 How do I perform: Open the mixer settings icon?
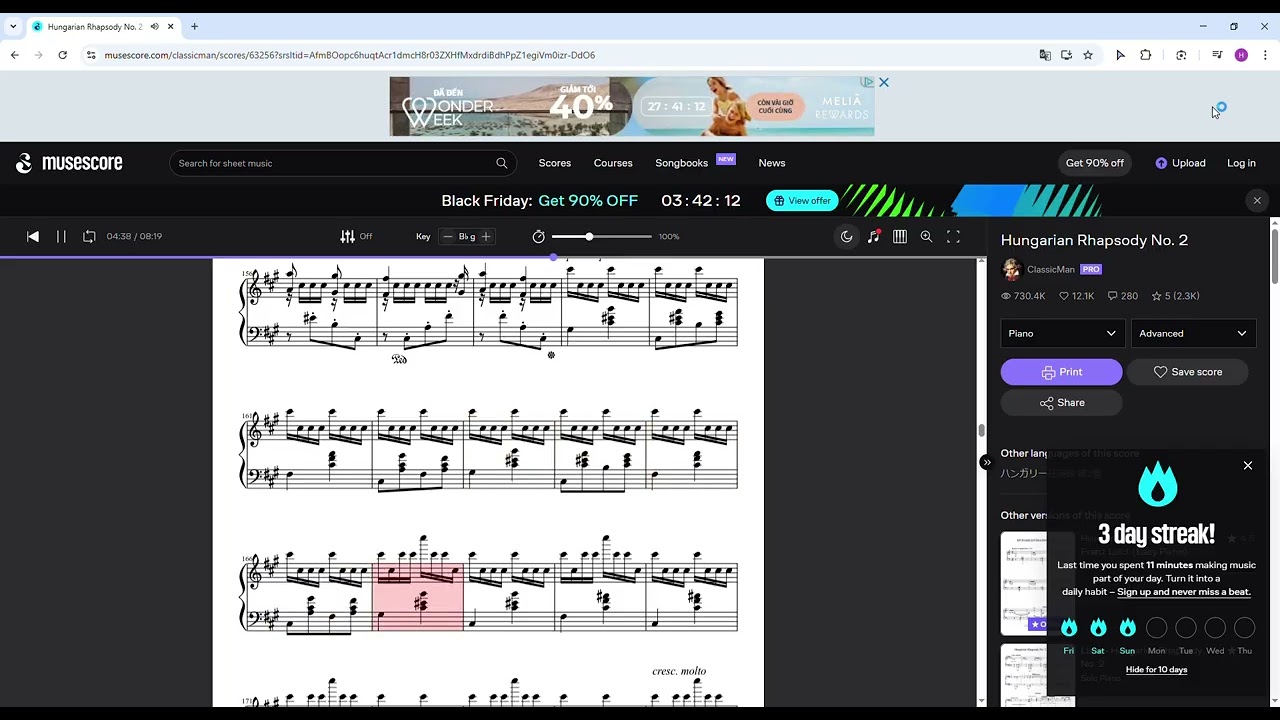point(347,236)
